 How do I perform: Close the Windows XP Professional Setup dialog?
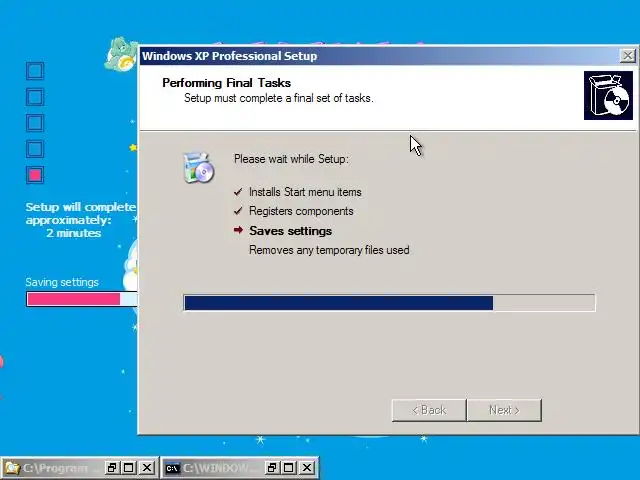pyautogui.click(x=628, y=56)
